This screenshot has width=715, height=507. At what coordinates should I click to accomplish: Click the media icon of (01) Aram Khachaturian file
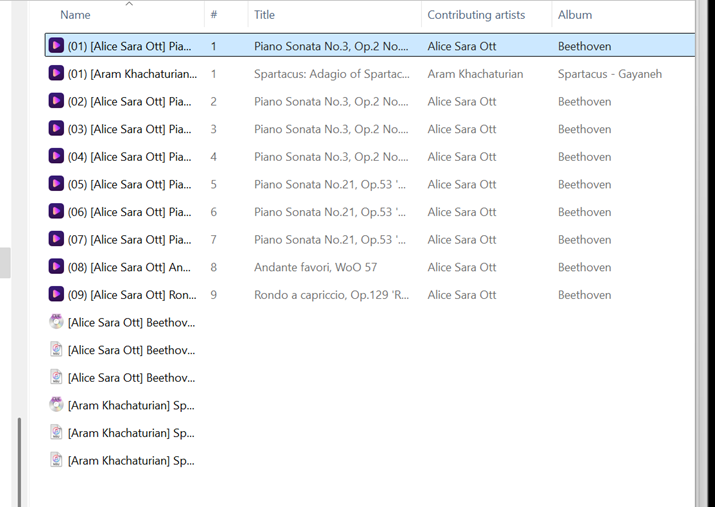pyautogui.click(x=56, y=73)
